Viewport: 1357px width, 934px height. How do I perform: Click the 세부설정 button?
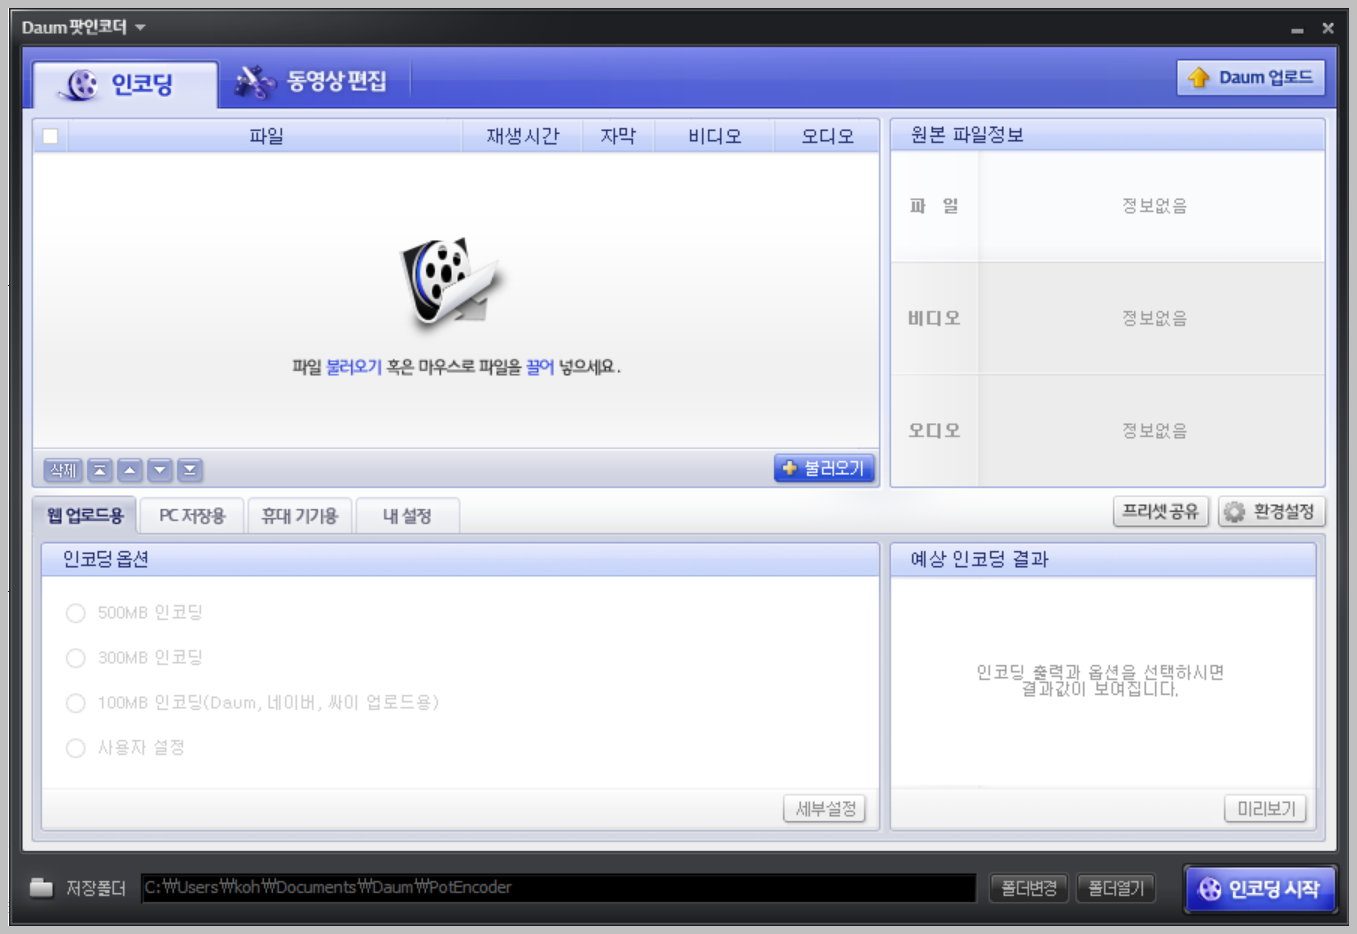[x=825, y=809]
